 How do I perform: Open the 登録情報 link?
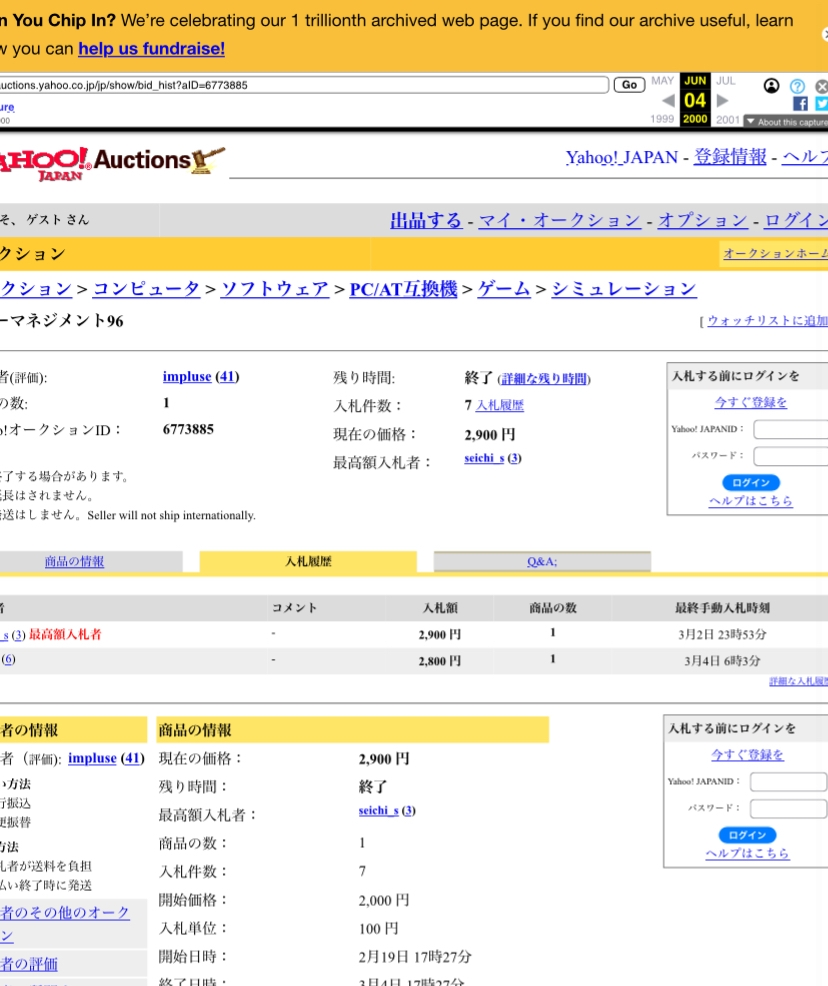(x=730, y=157)
